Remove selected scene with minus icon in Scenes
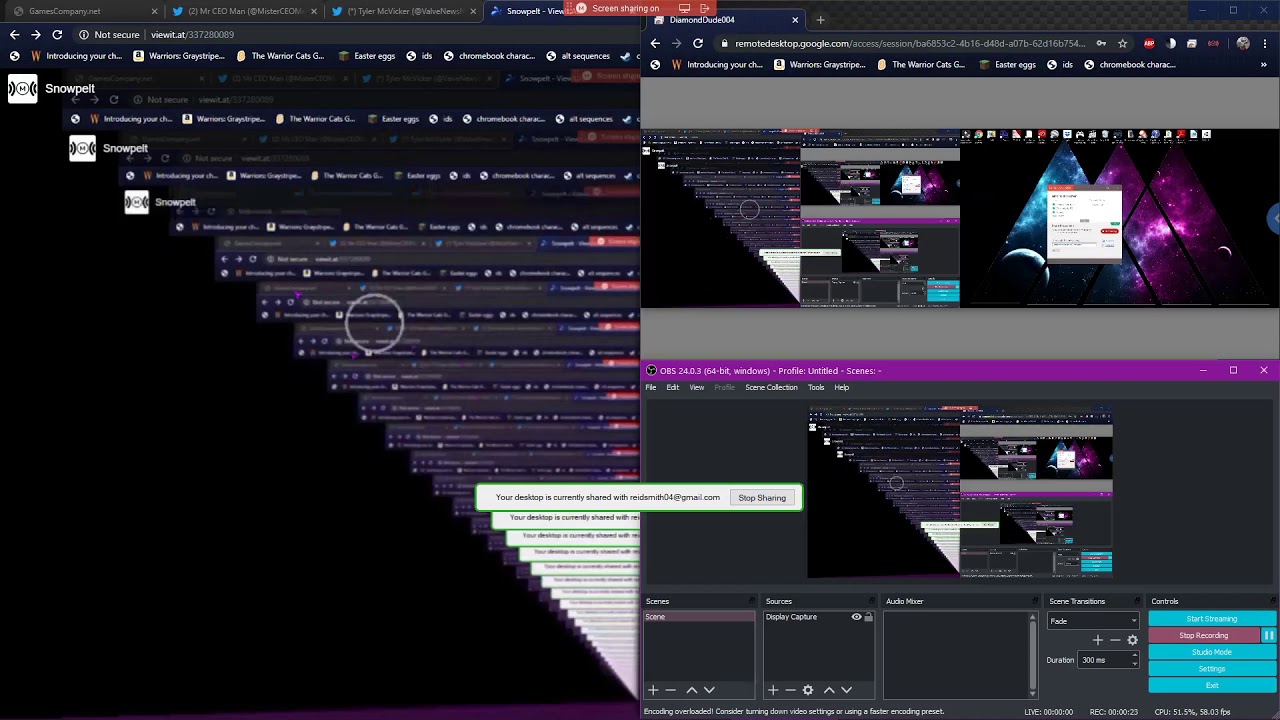The height and width of the screenshot is (720, 1280). click(x=671, y=690)
